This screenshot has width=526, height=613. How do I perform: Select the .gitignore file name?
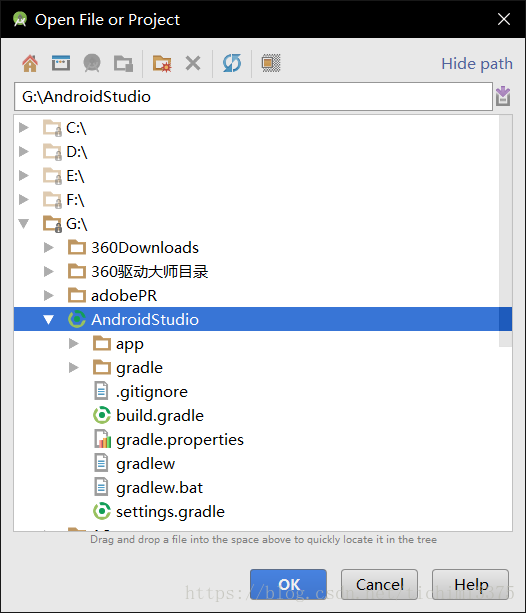coord(152,392)
